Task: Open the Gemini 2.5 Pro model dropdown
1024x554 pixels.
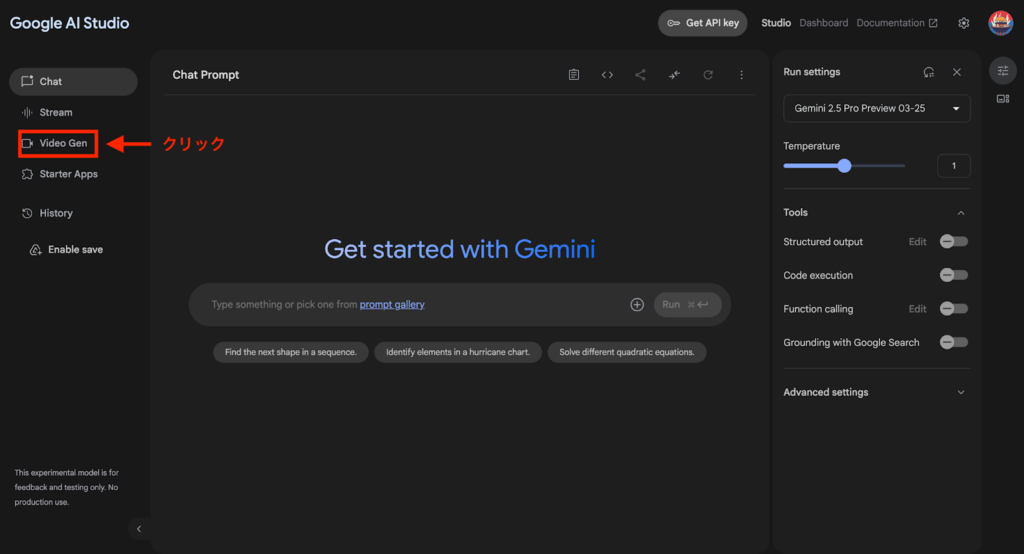Action: (876, 108)
